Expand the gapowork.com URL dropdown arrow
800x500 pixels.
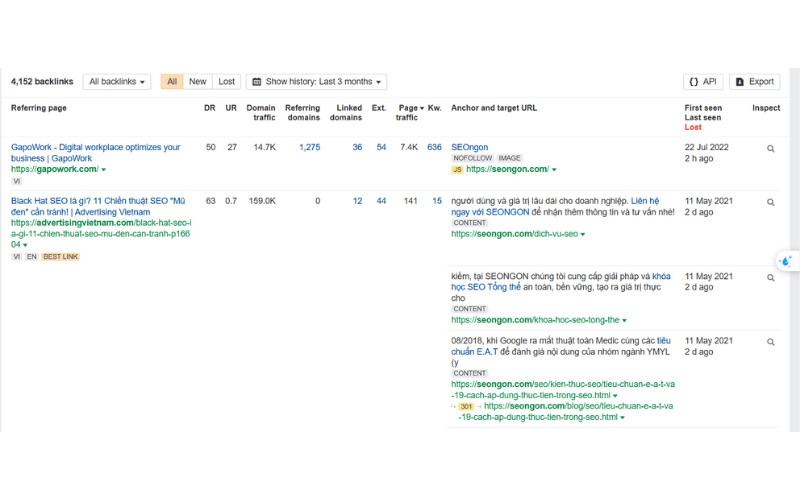pos(104,169)
